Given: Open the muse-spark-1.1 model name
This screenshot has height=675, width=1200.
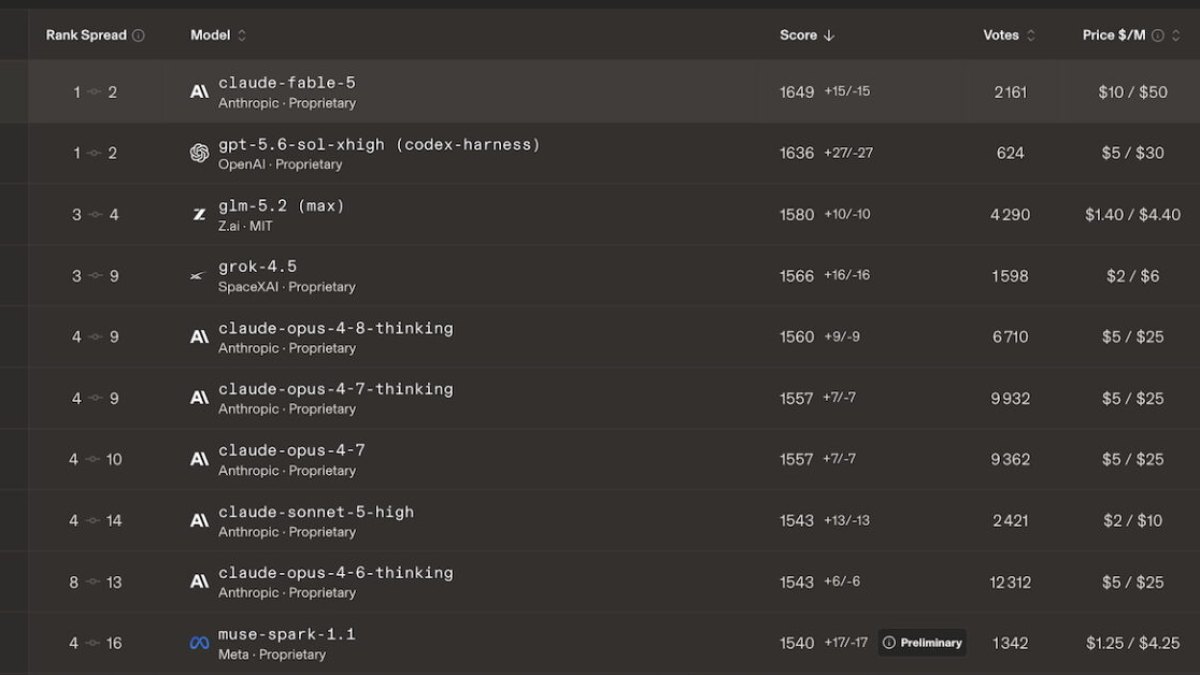Looking at the screenshot, I should point(287,634).
